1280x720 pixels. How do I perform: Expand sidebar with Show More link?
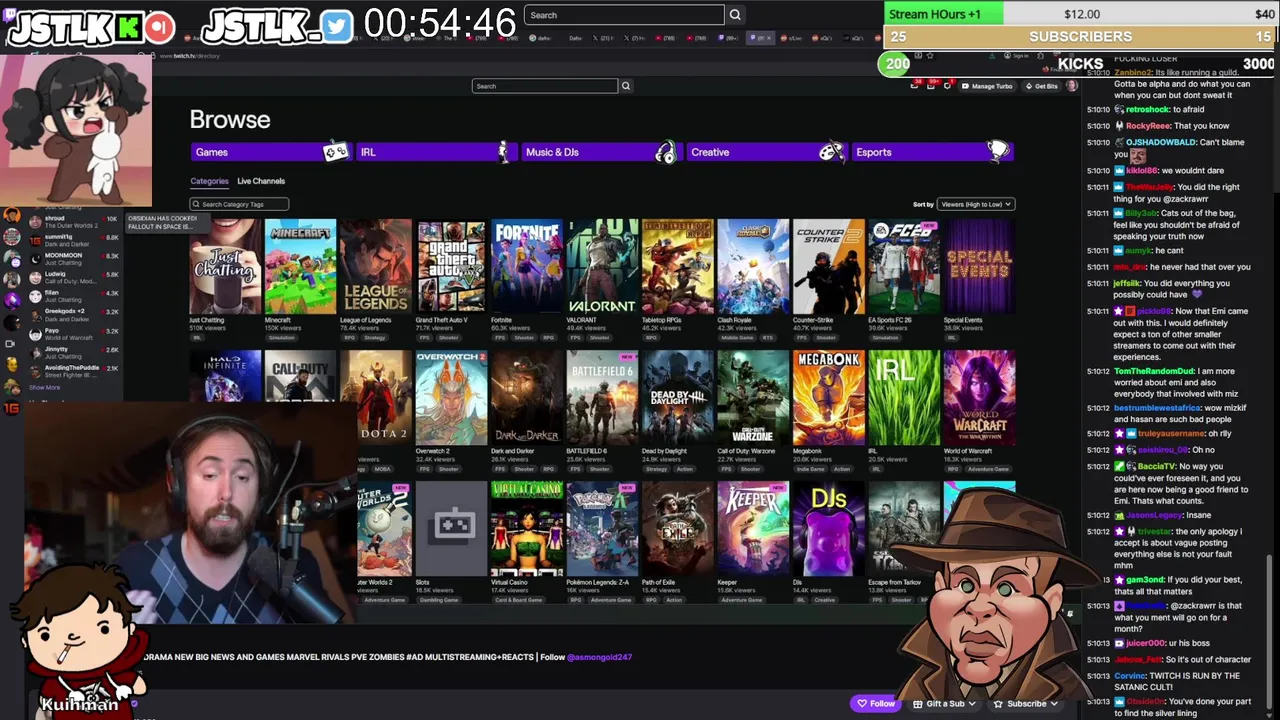(45, 387)
